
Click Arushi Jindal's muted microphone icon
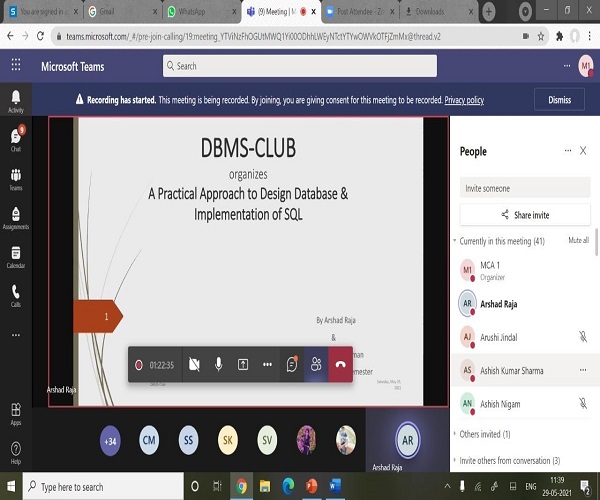[x=583, y=337]
